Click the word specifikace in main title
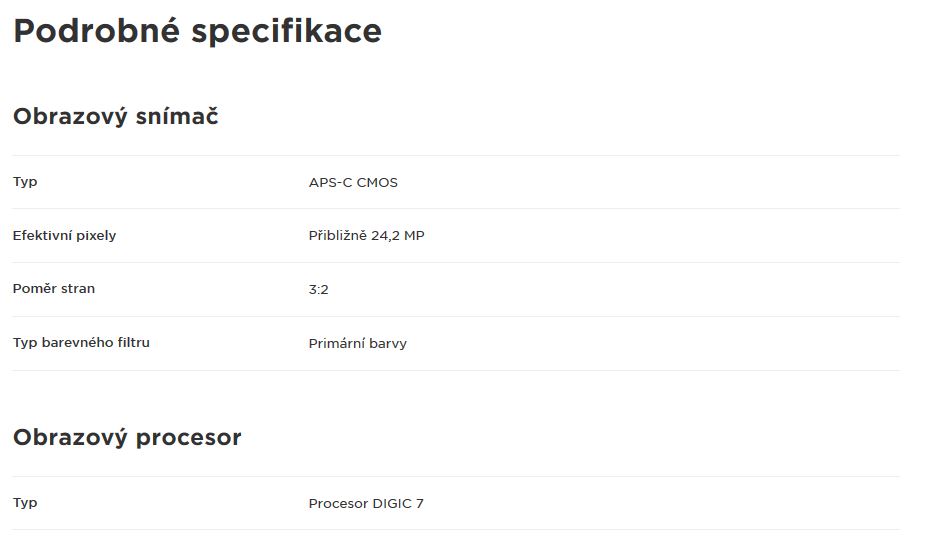This screenshot has width=937, height=545. pyautogui.click(x=286, y=32)
